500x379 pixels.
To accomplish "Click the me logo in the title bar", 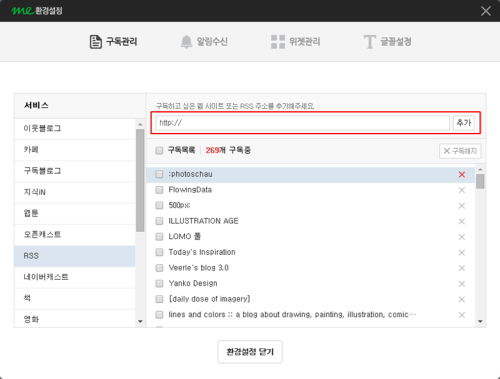I will [23, 11].
